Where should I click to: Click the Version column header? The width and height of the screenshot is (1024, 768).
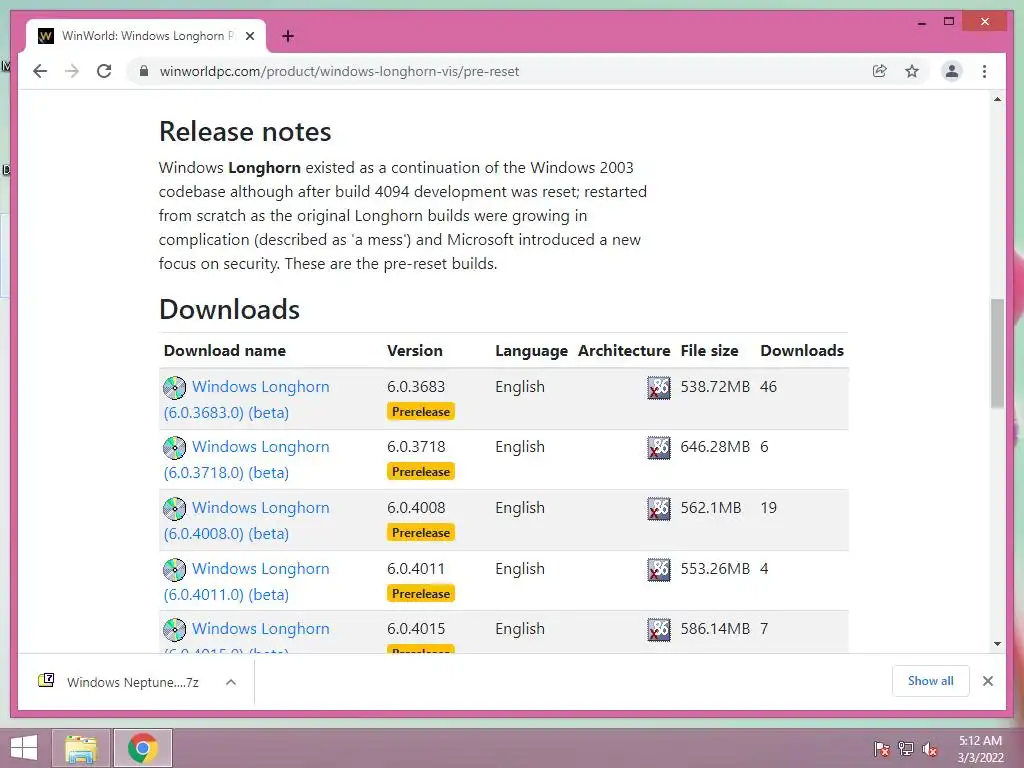(415, 351)
